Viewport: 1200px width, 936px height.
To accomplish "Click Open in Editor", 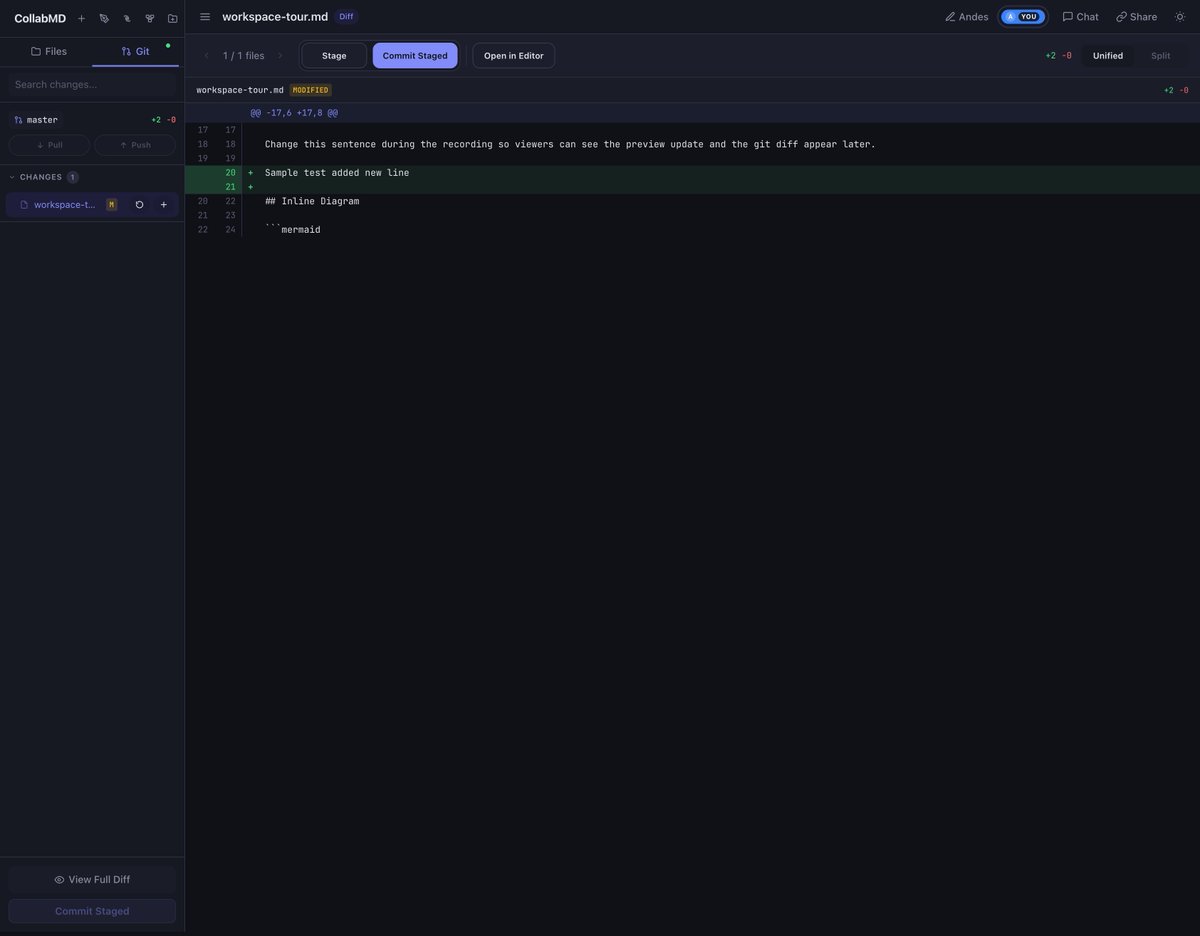I will click(514, 56).
